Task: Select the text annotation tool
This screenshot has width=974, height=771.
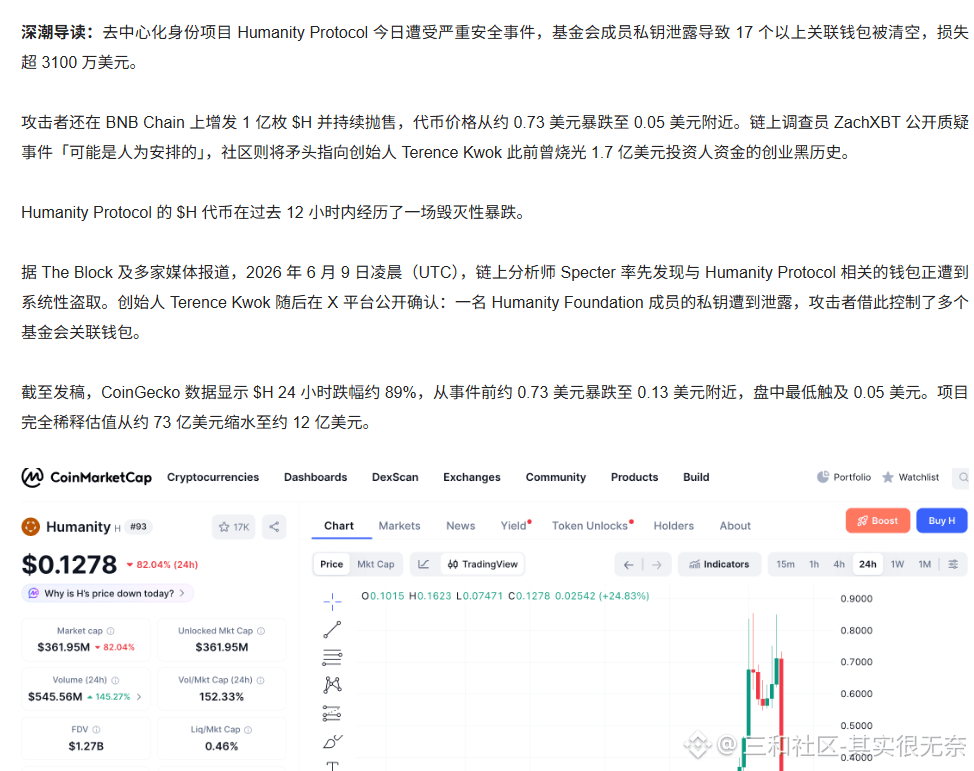Action: (x=332, y=766)
